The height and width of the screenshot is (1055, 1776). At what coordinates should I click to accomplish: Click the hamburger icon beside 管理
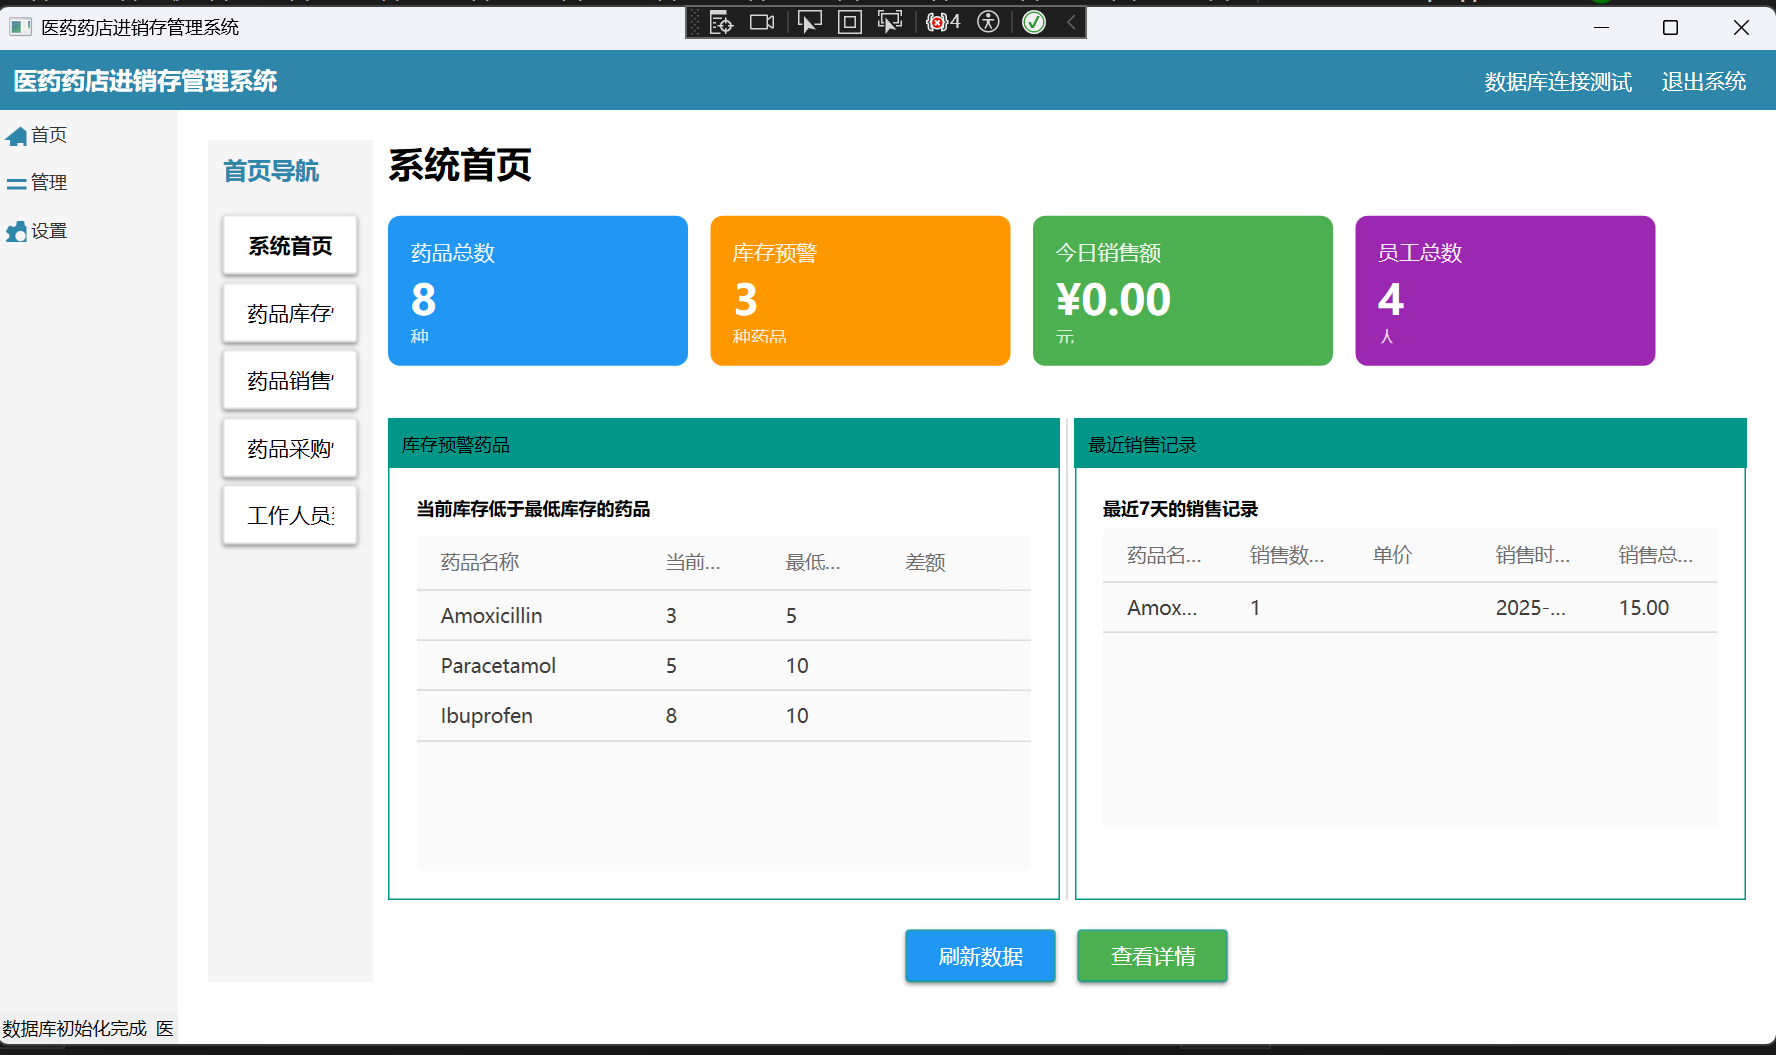coord(16,184)
